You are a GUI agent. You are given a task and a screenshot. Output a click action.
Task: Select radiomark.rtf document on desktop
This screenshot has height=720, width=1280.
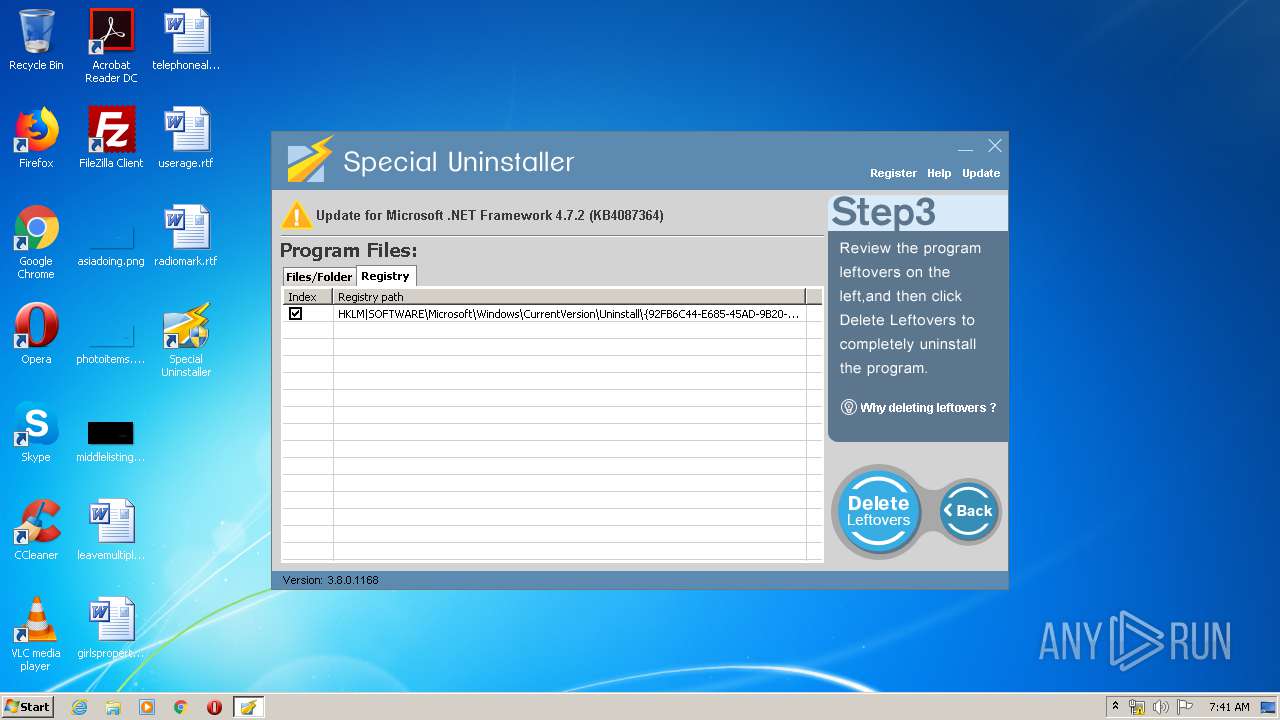[186, 236]
